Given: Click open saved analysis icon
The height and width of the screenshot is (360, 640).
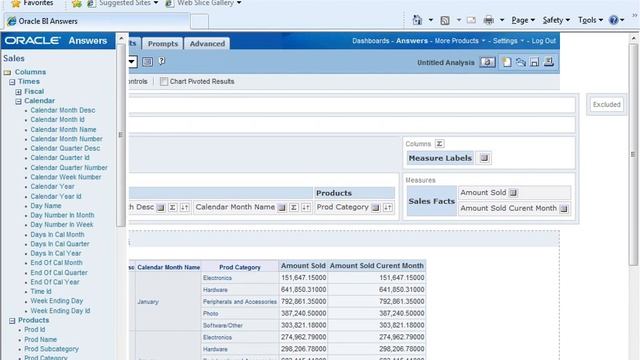Looking at the screenshot, I should tap(521, 62).
